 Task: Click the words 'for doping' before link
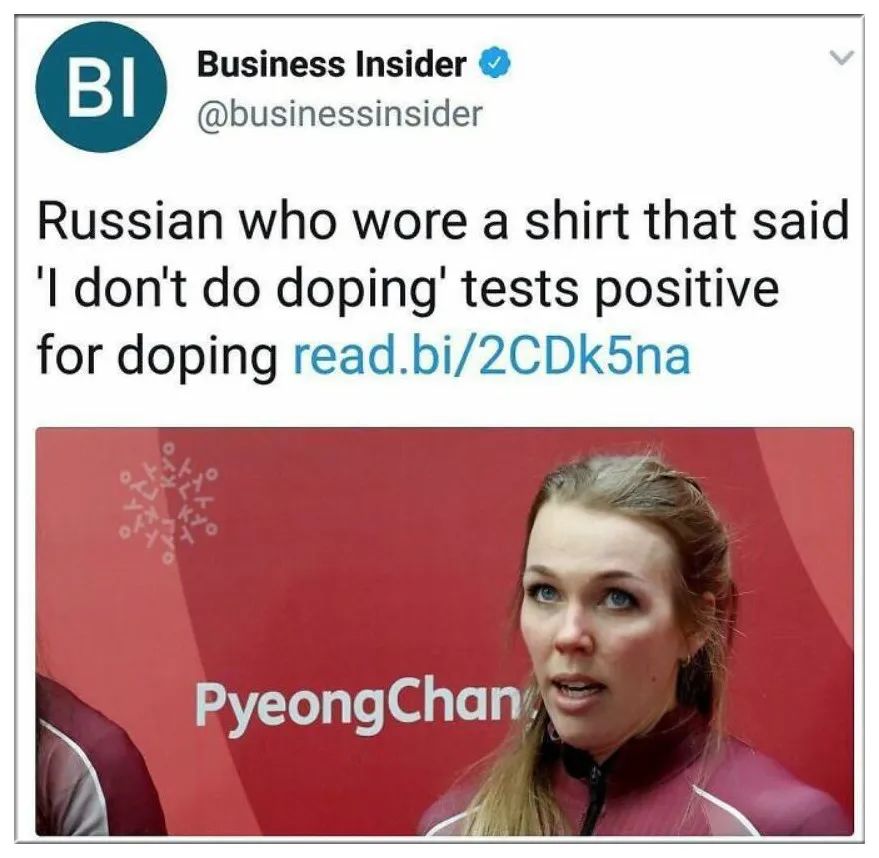(x=157, y=358)
